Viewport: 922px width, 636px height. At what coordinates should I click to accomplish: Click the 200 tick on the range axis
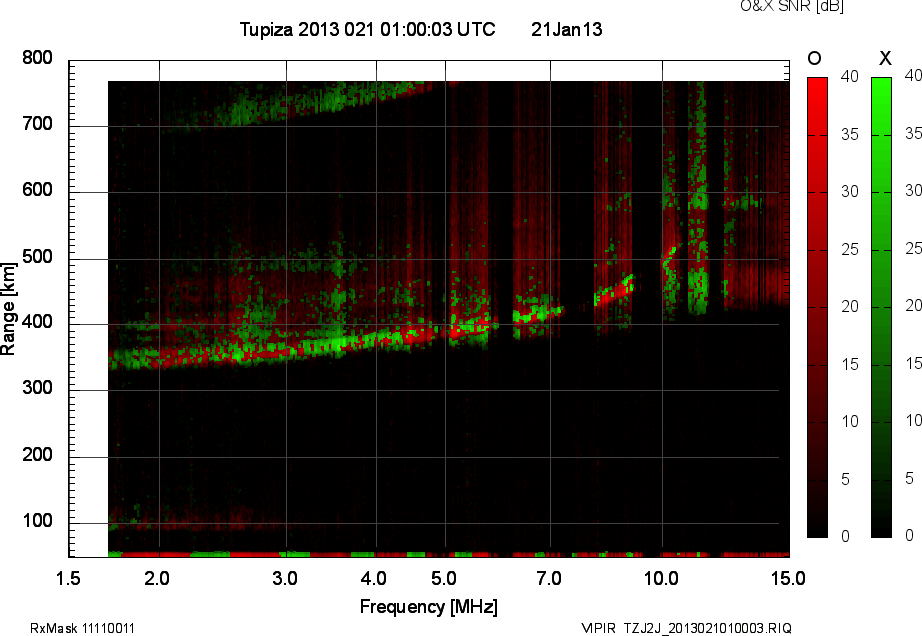click(37, 454)
